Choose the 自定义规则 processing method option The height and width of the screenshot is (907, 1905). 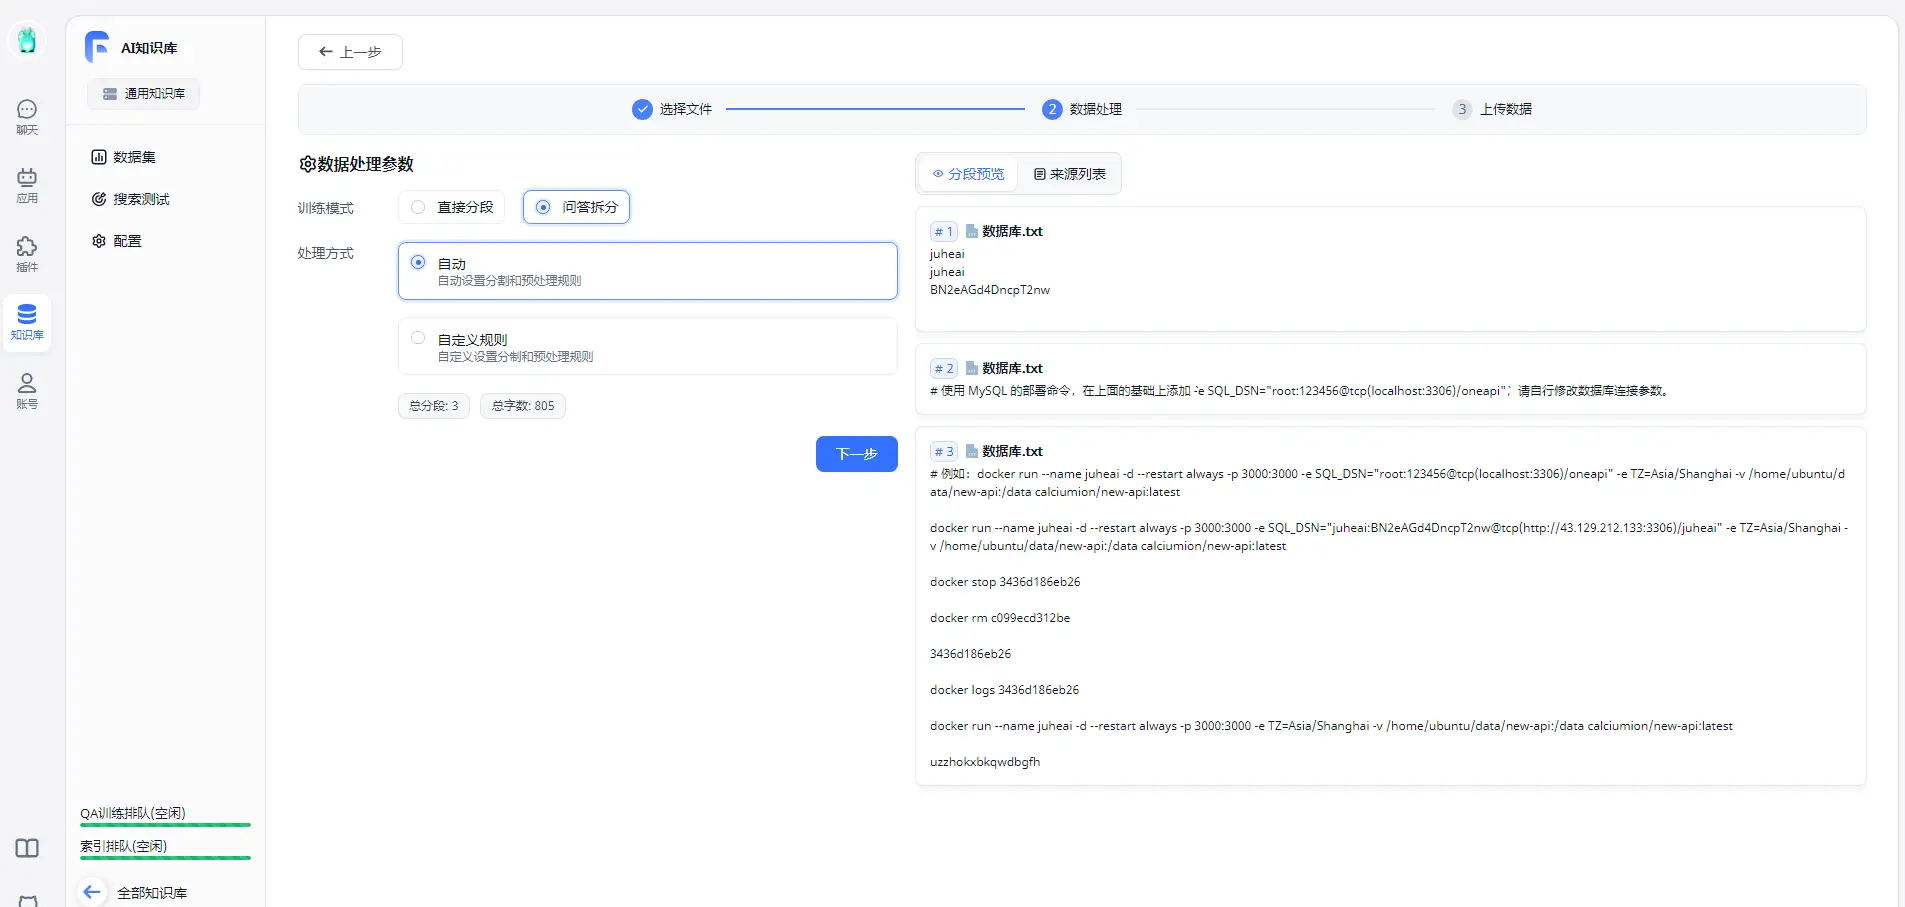pos(647,347)
